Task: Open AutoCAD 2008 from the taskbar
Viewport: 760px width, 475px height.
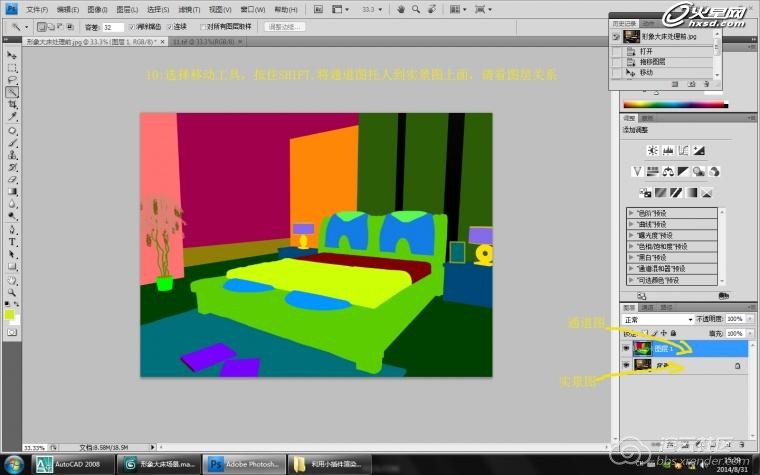Action: click(73, 464)
